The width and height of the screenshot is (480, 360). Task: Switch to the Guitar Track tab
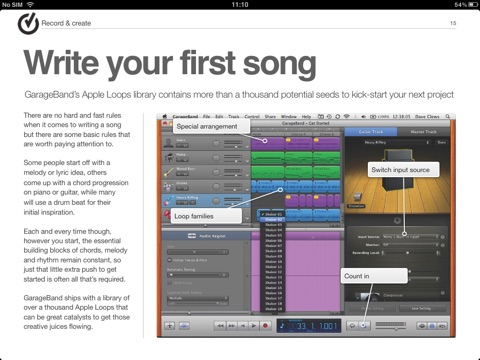[x=371, y=132]
